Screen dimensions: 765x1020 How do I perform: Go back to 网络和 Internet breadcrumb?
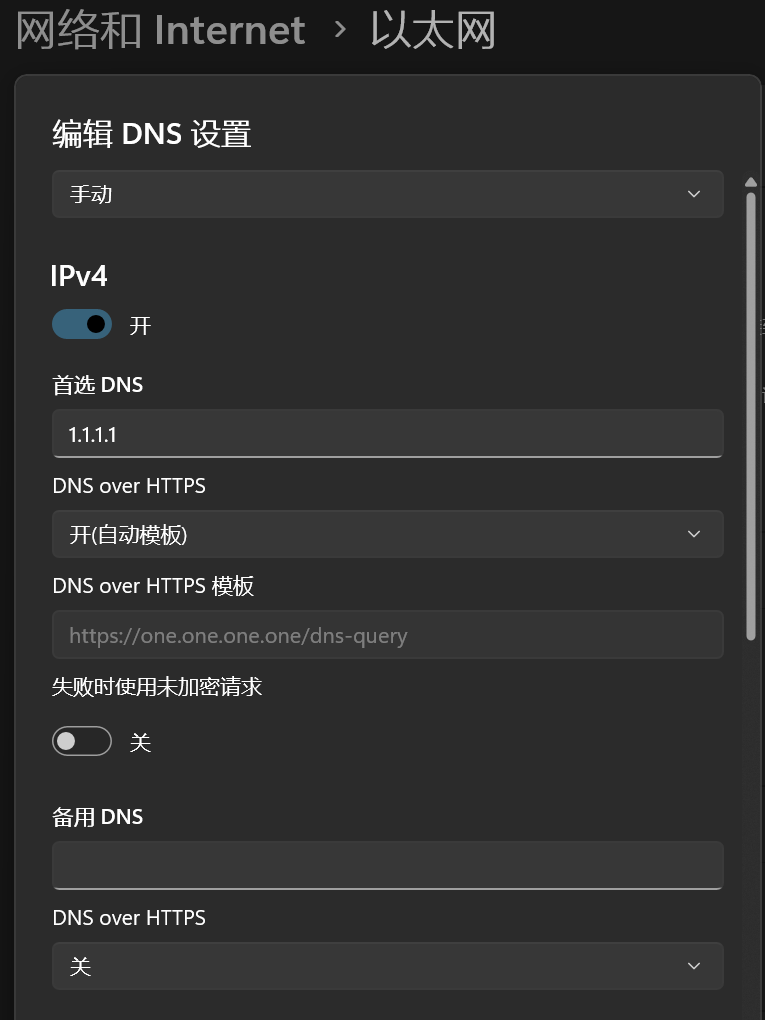click(x=161, y=30)
